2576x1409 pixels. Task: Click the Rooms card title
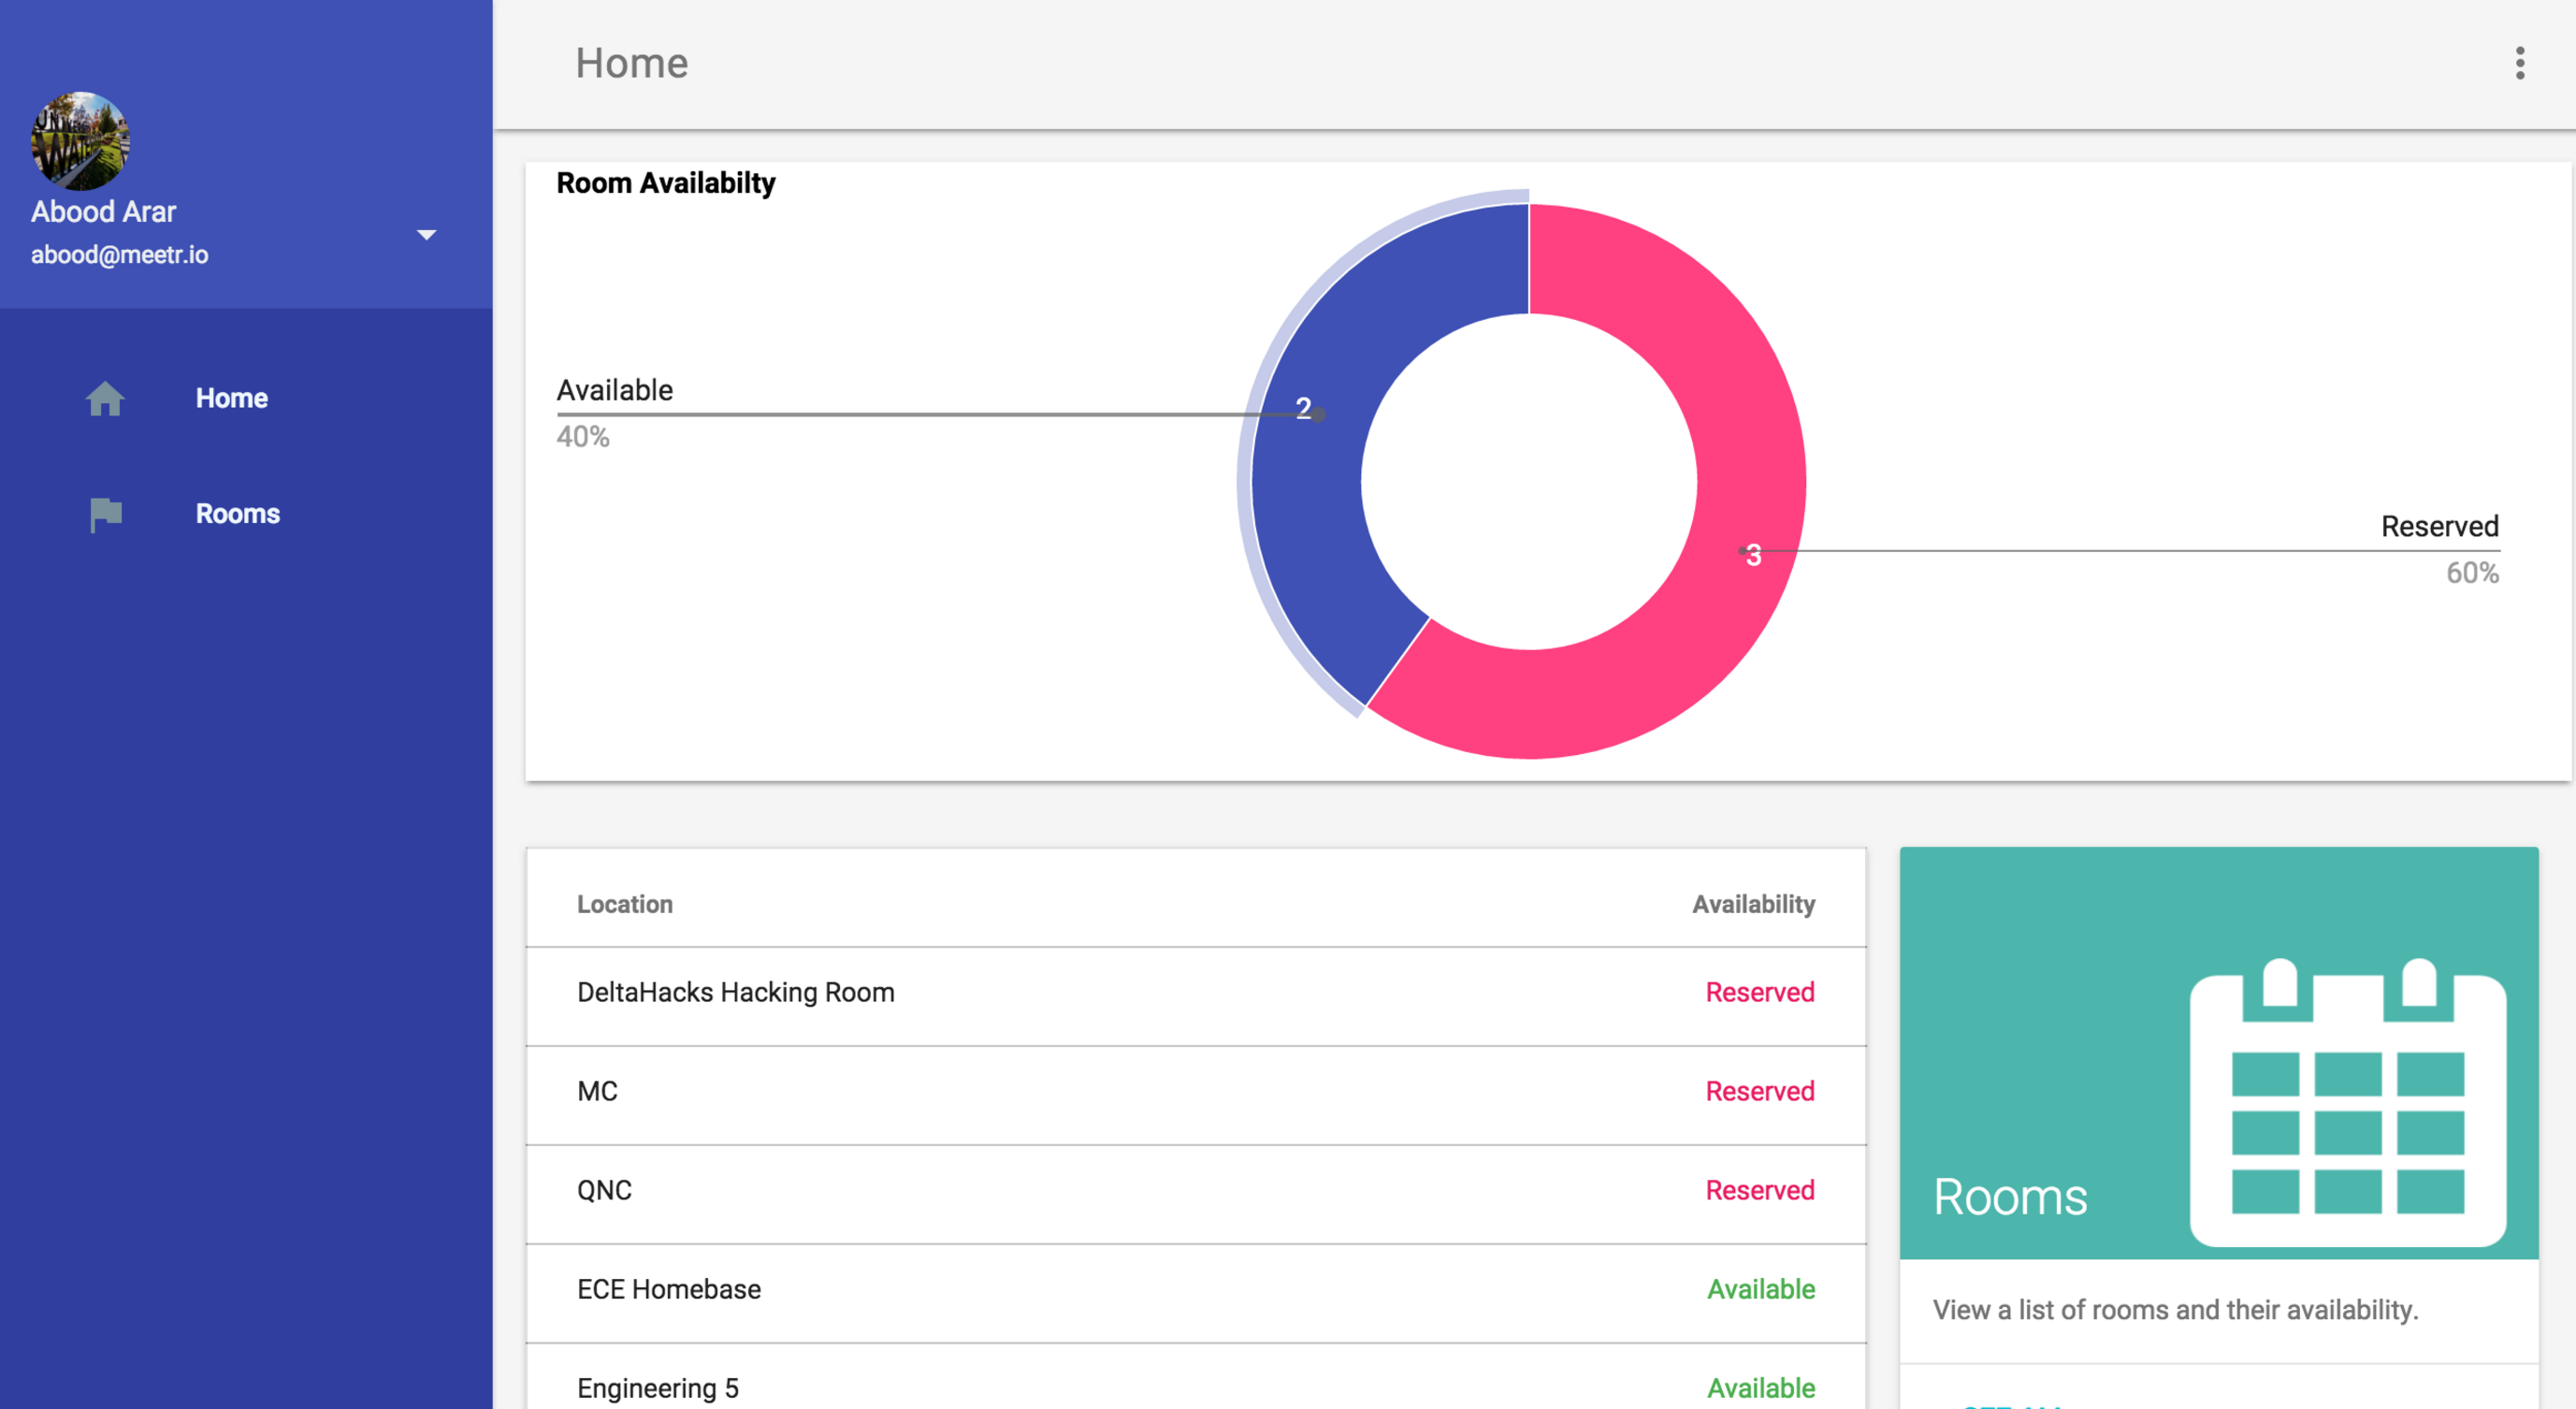(2009, 1197)
